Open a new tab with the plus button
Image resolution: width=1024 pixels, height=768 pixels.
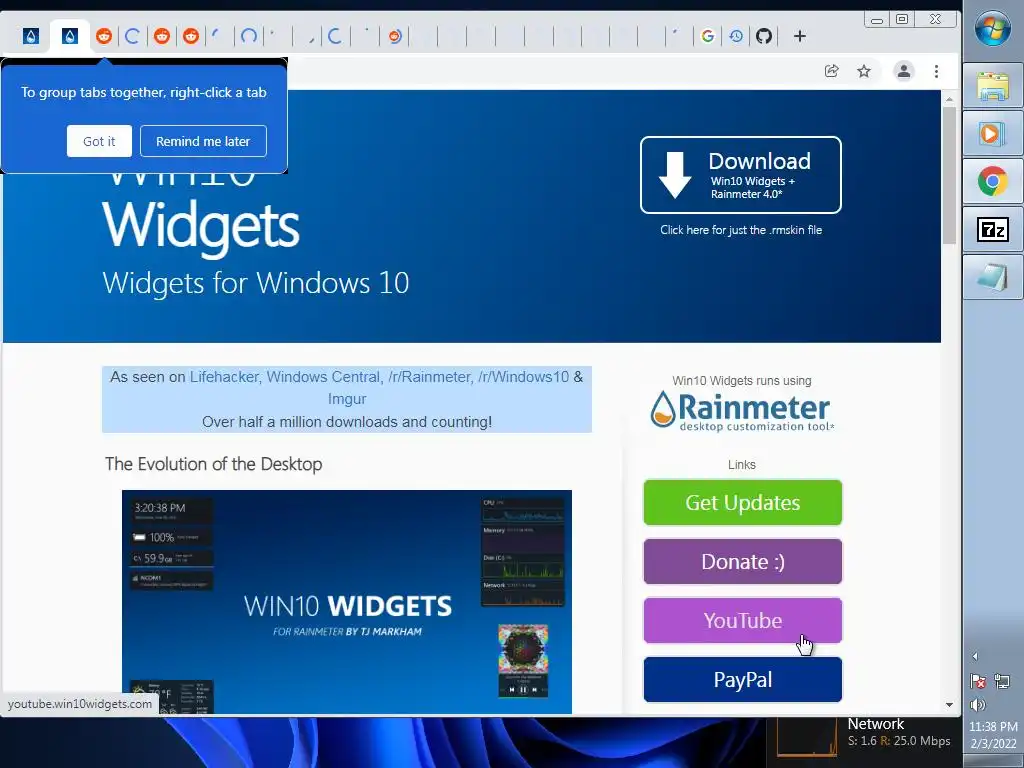(x=800, y=36)
